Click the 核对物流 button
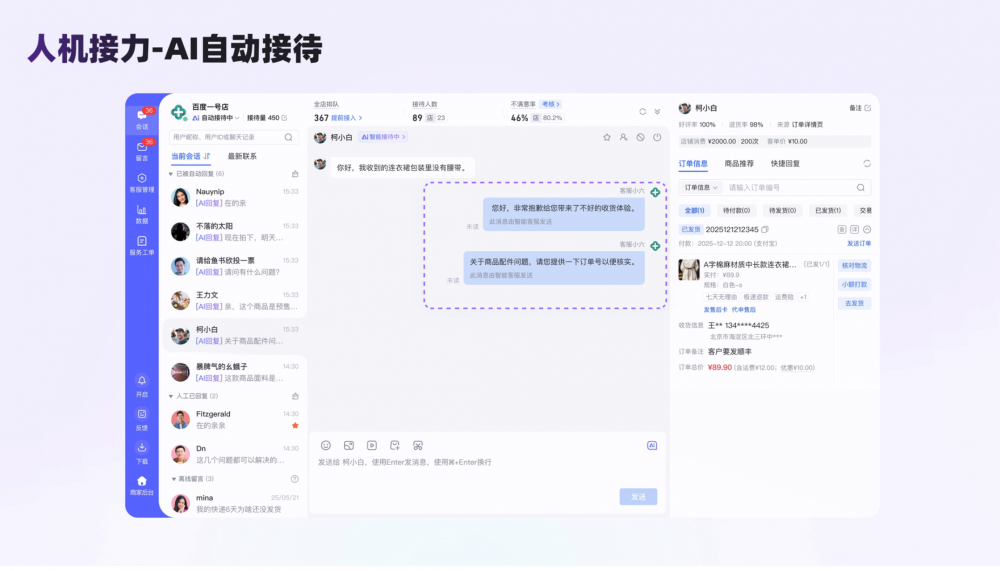 [x=854, y=265]
